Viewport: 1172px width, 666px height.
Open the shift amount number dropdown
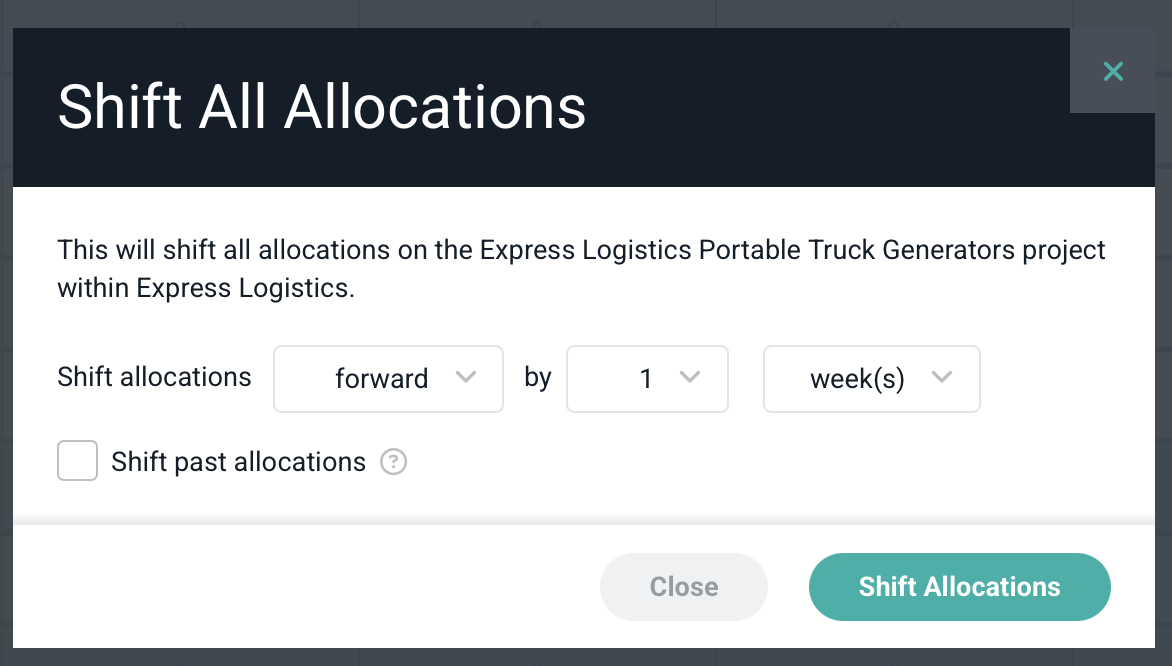tap(646, 379)
